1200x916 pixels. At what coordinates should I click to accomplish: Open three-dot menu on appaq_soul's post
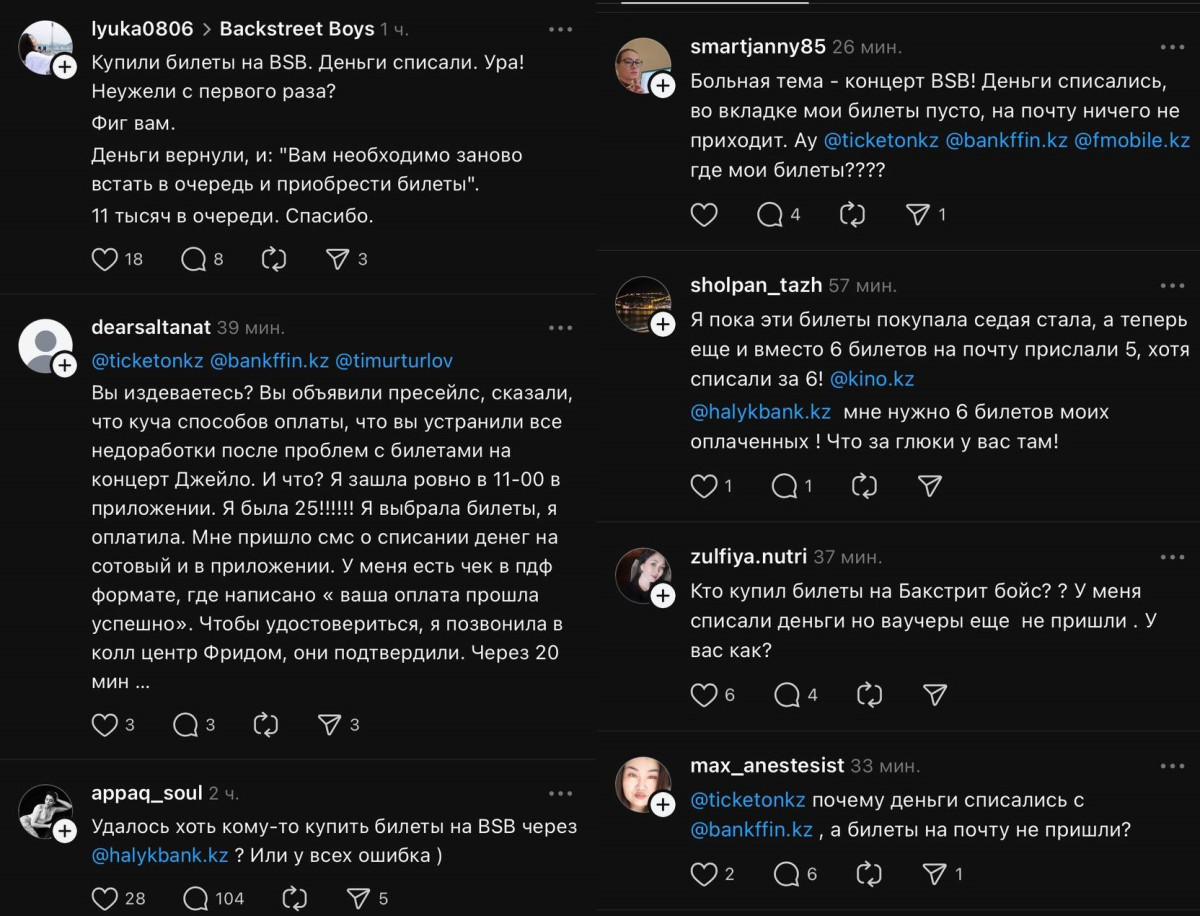(x=560, y=794)
